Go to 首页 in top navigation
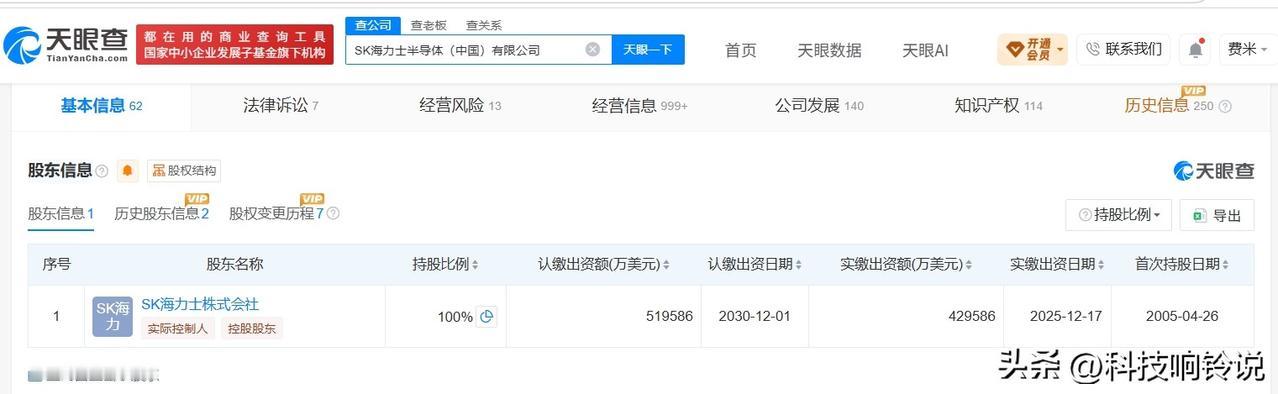Viewport: 1278px width, 394px height. (741, 50)
